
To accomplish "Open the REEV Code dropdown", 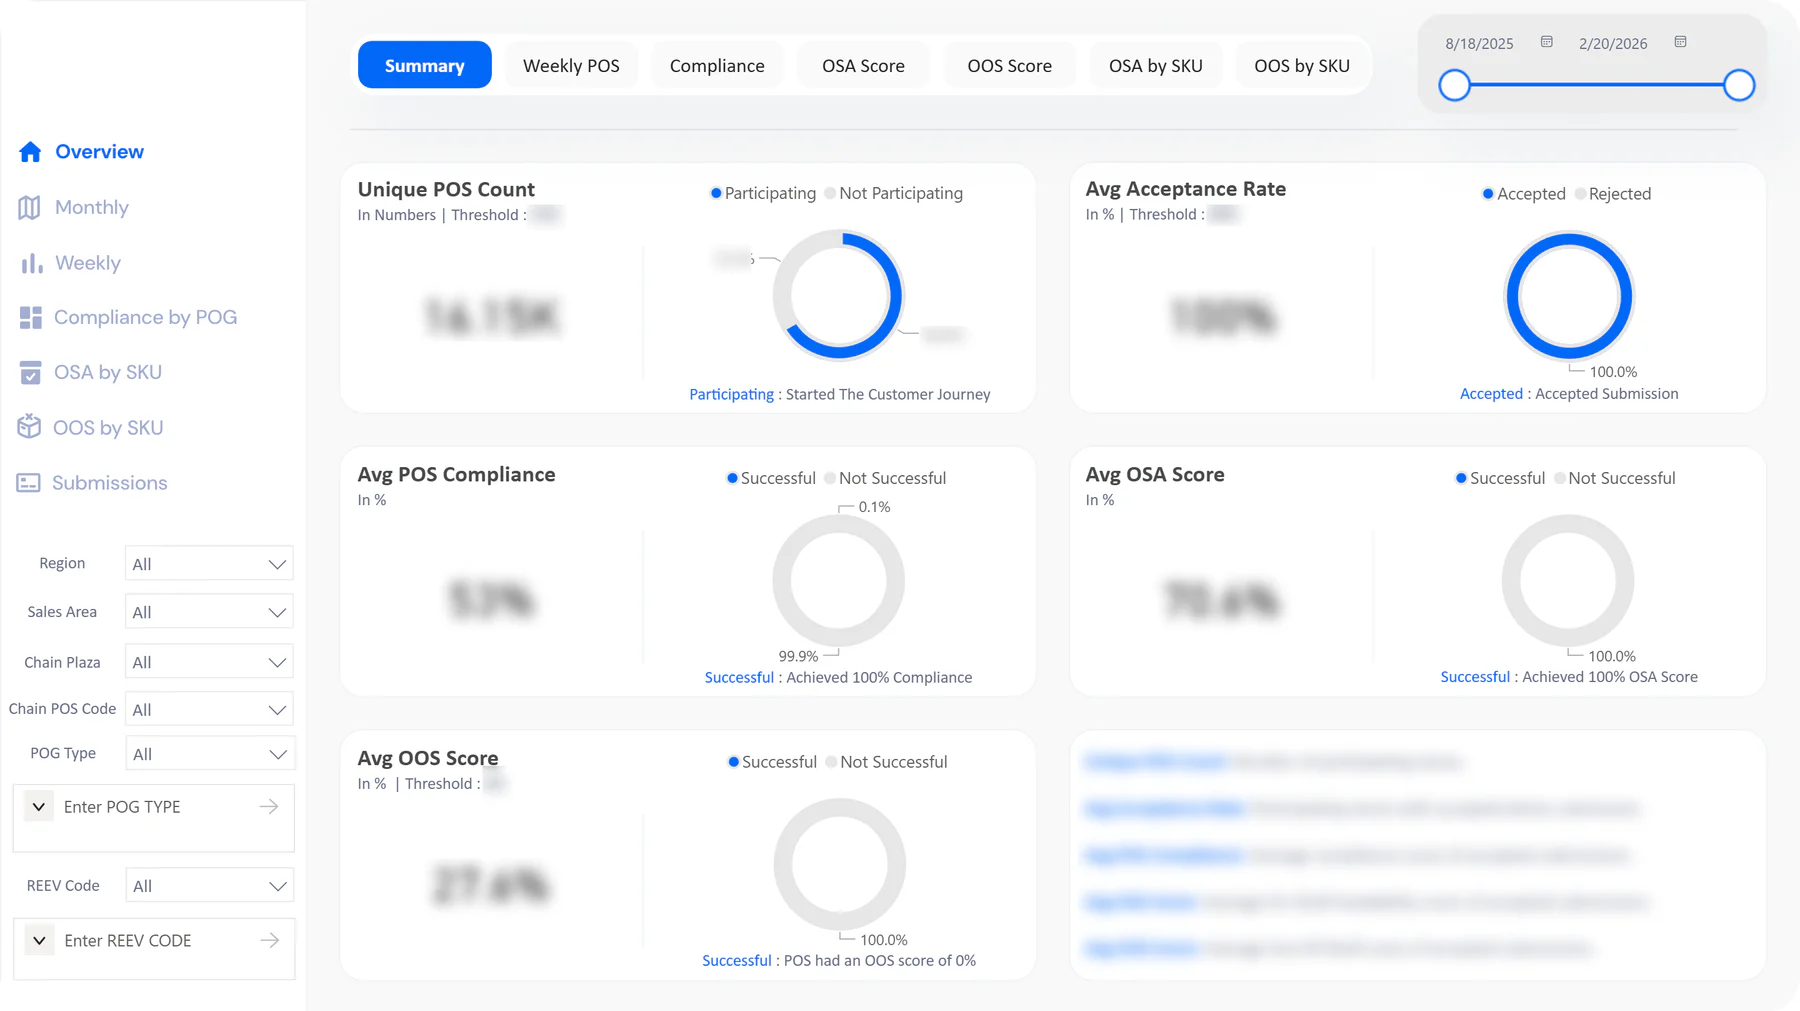I will 209,886.
